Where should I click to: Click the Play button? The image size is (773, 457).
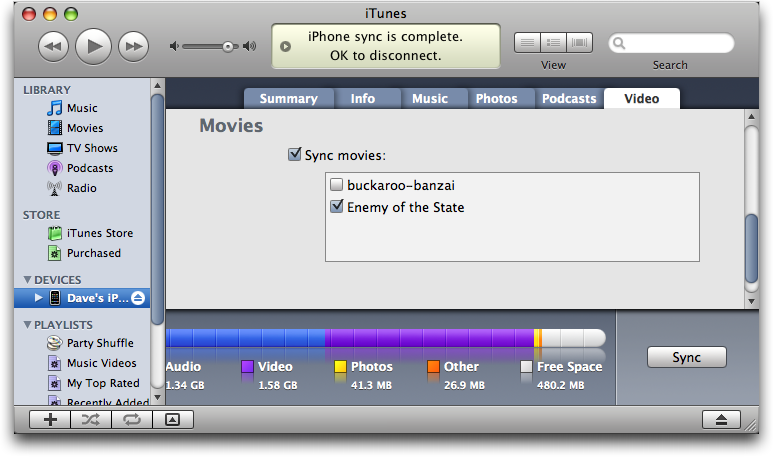93,46
